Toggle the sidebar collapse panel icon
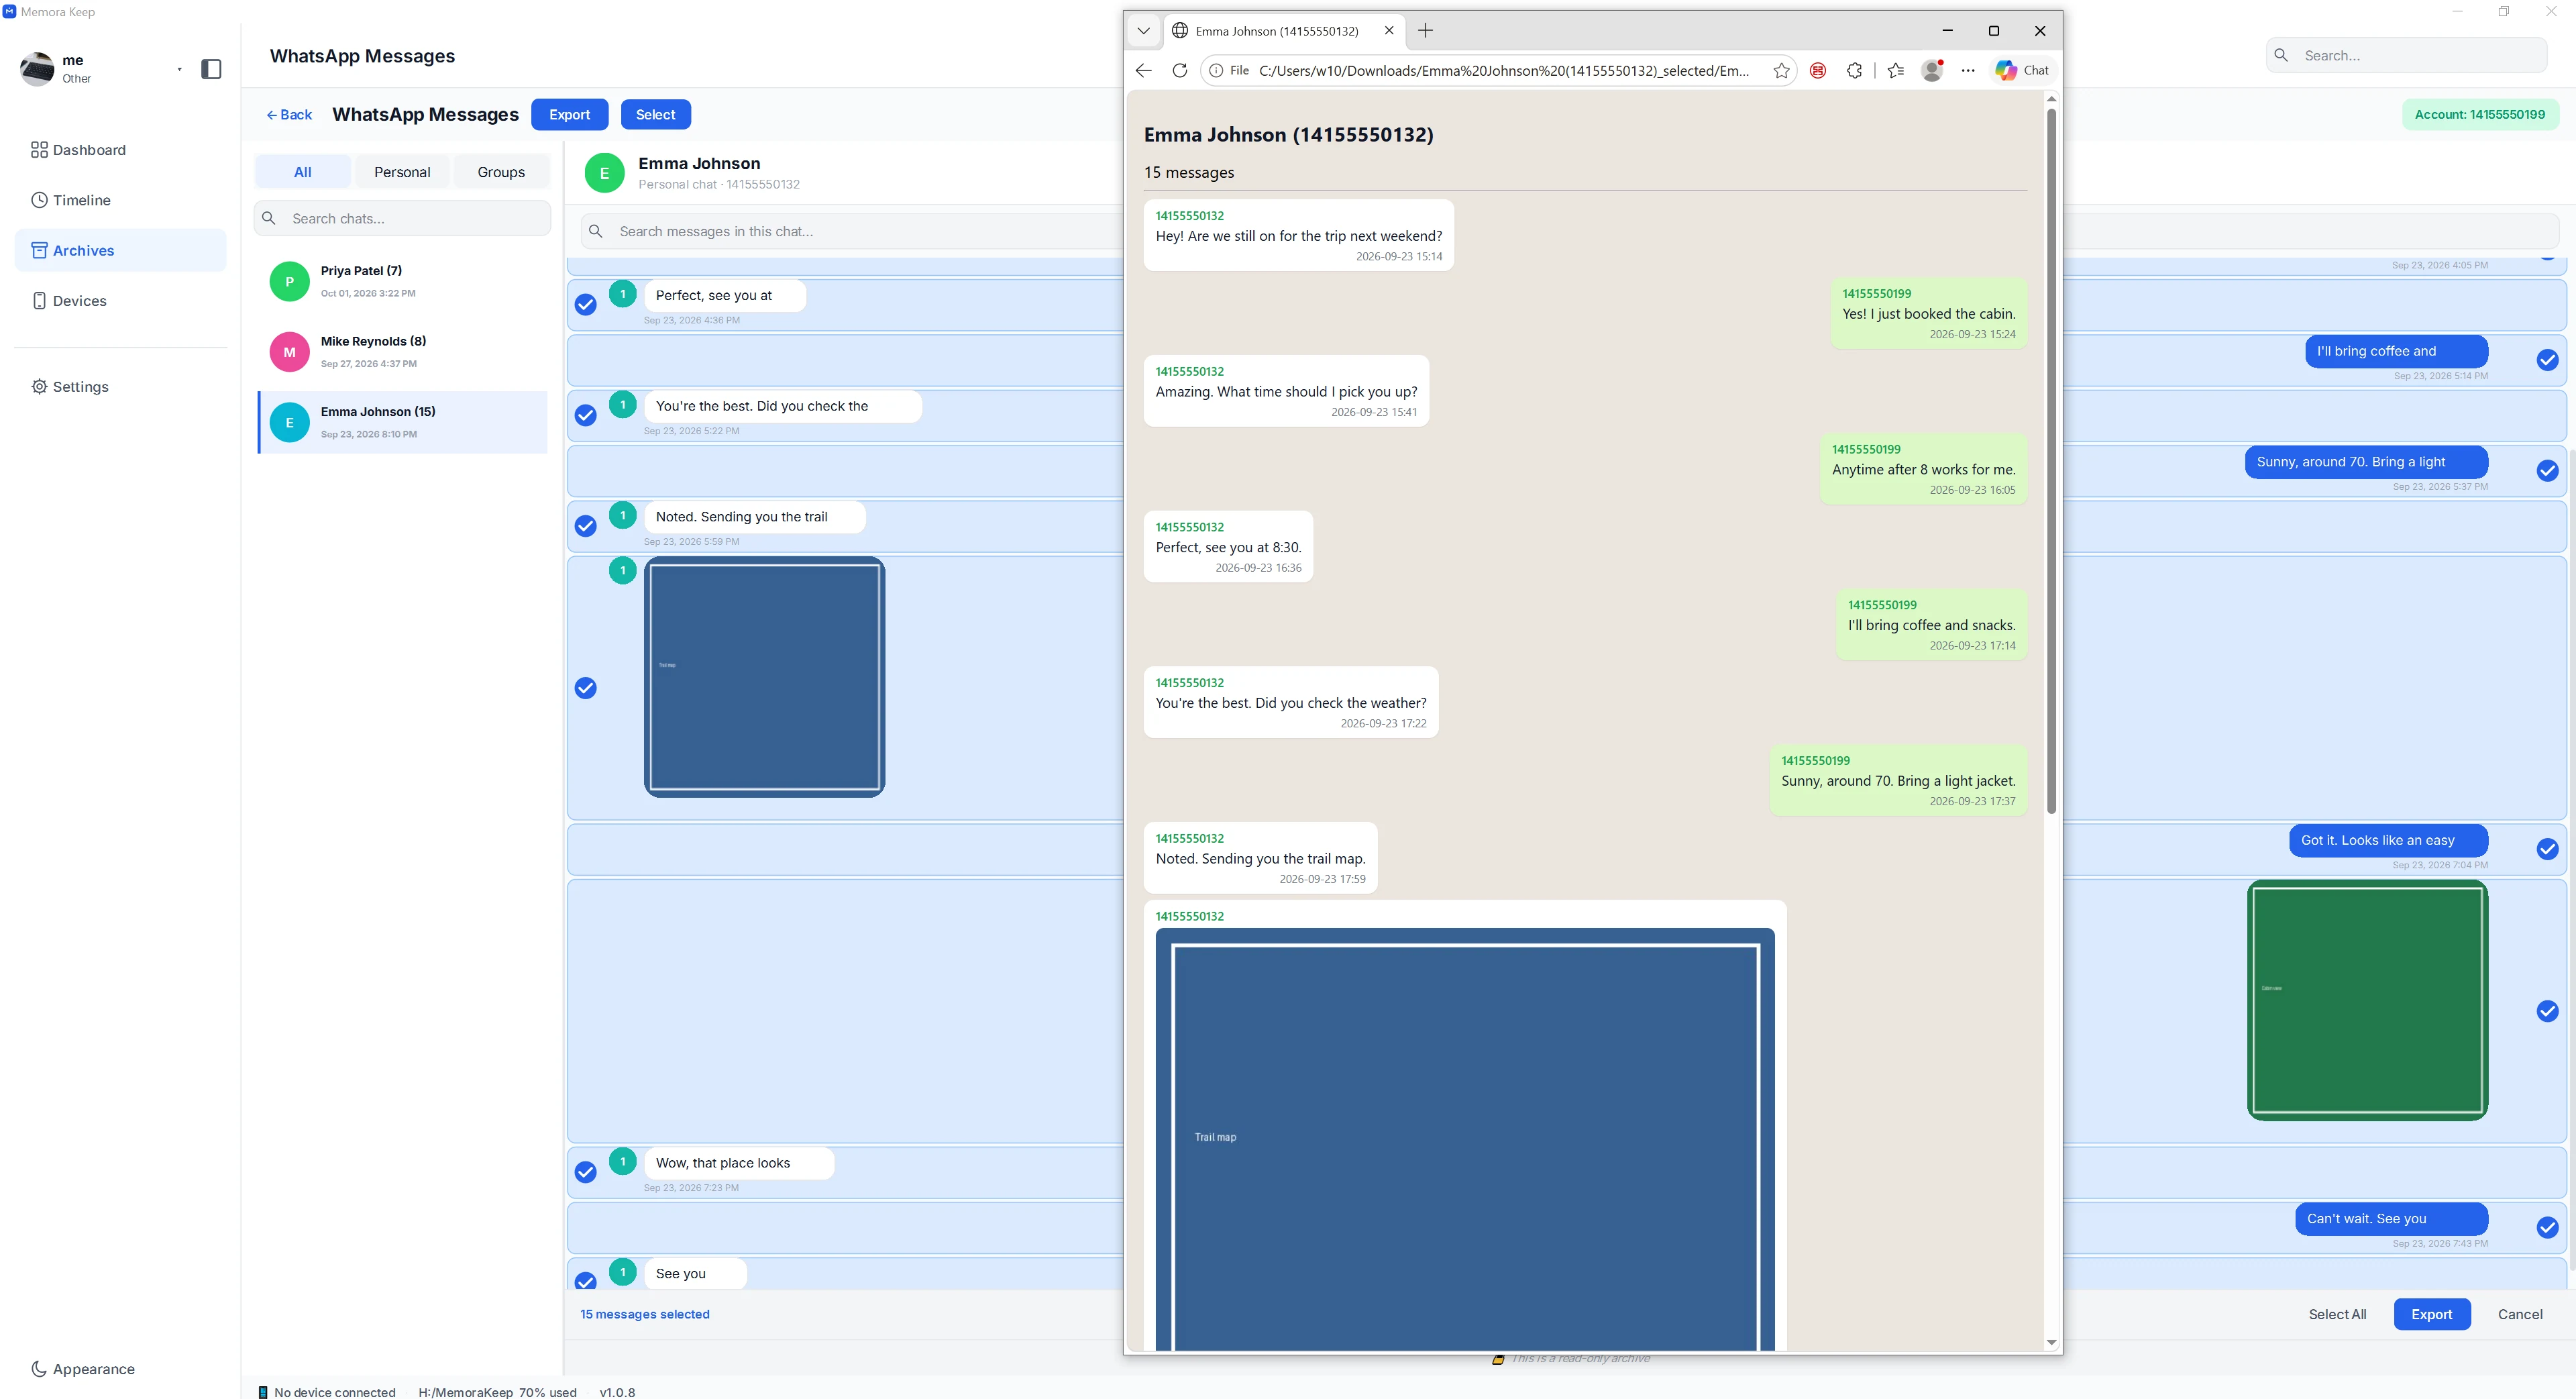This screenshot has height=1399, width=2576. (x=211, y=69)
